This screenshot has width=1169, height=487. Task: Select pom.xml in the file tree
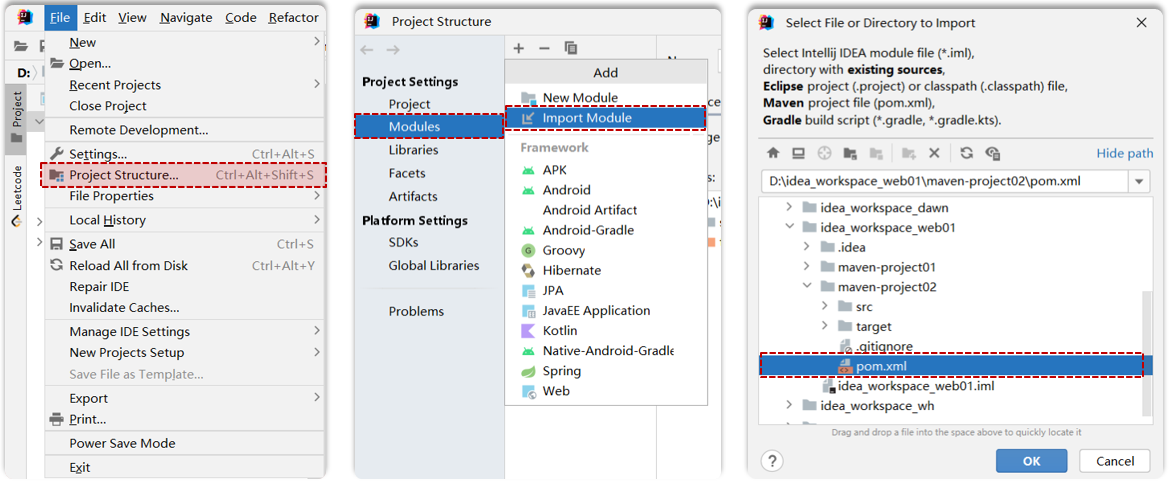(x=880, y=366)
